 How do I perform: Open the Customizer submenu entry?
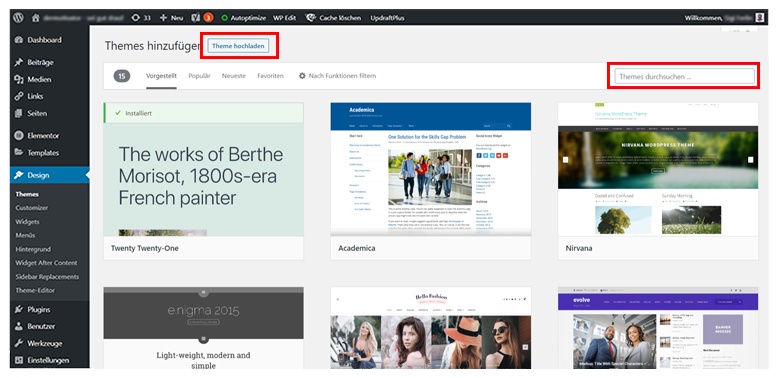(32, 208)
